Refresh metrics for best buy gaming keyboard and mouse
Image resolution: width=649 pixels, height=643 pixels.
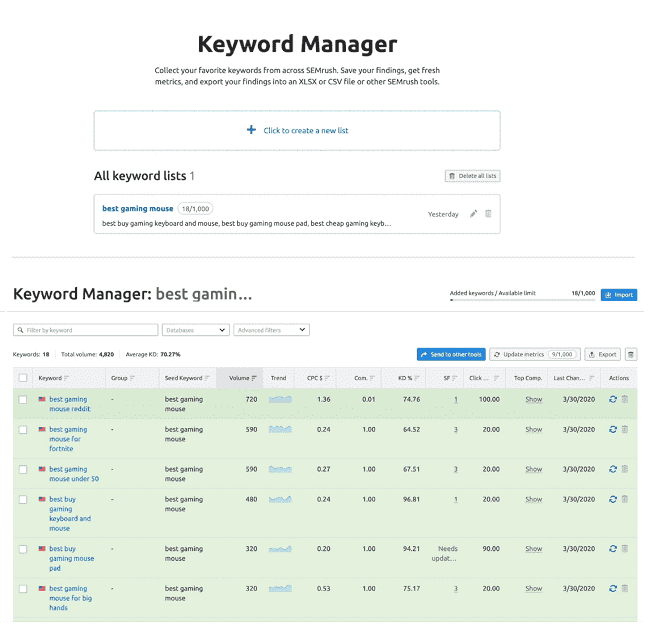[x=613, y=499]
